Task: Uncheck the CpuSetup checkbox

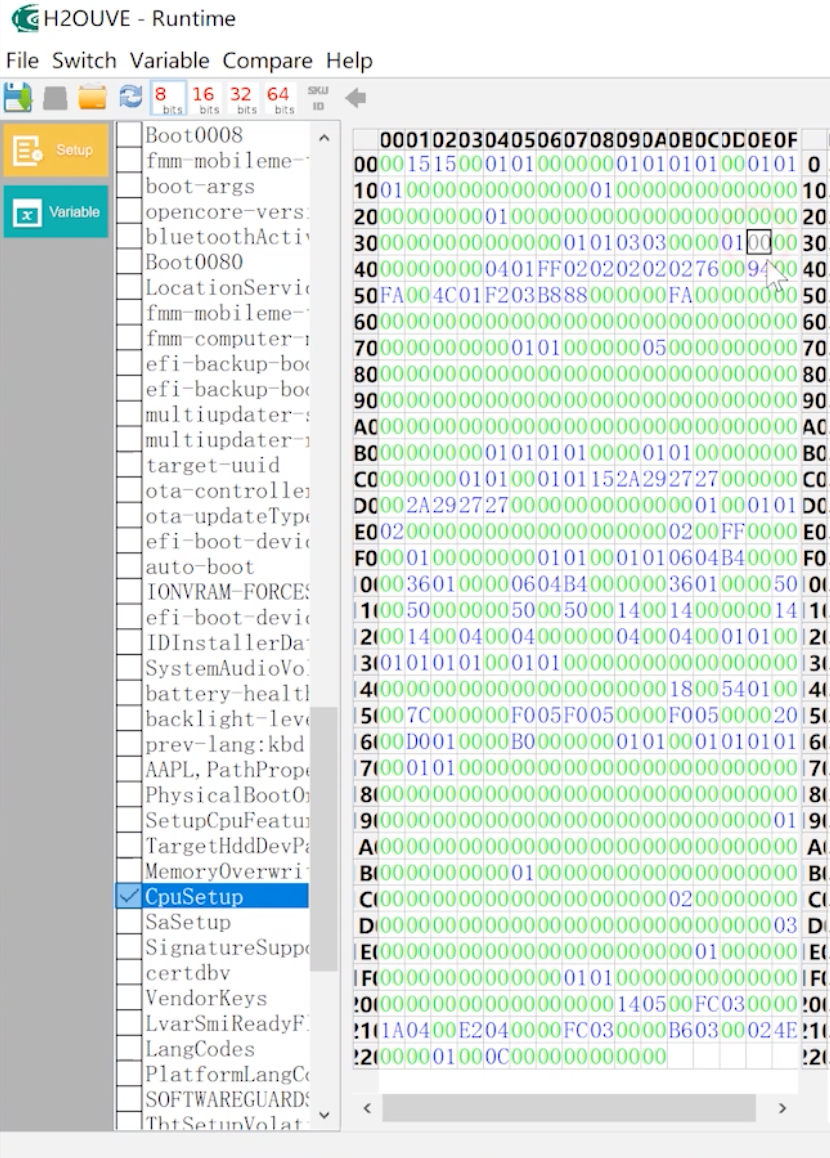Action: (128, 896)
